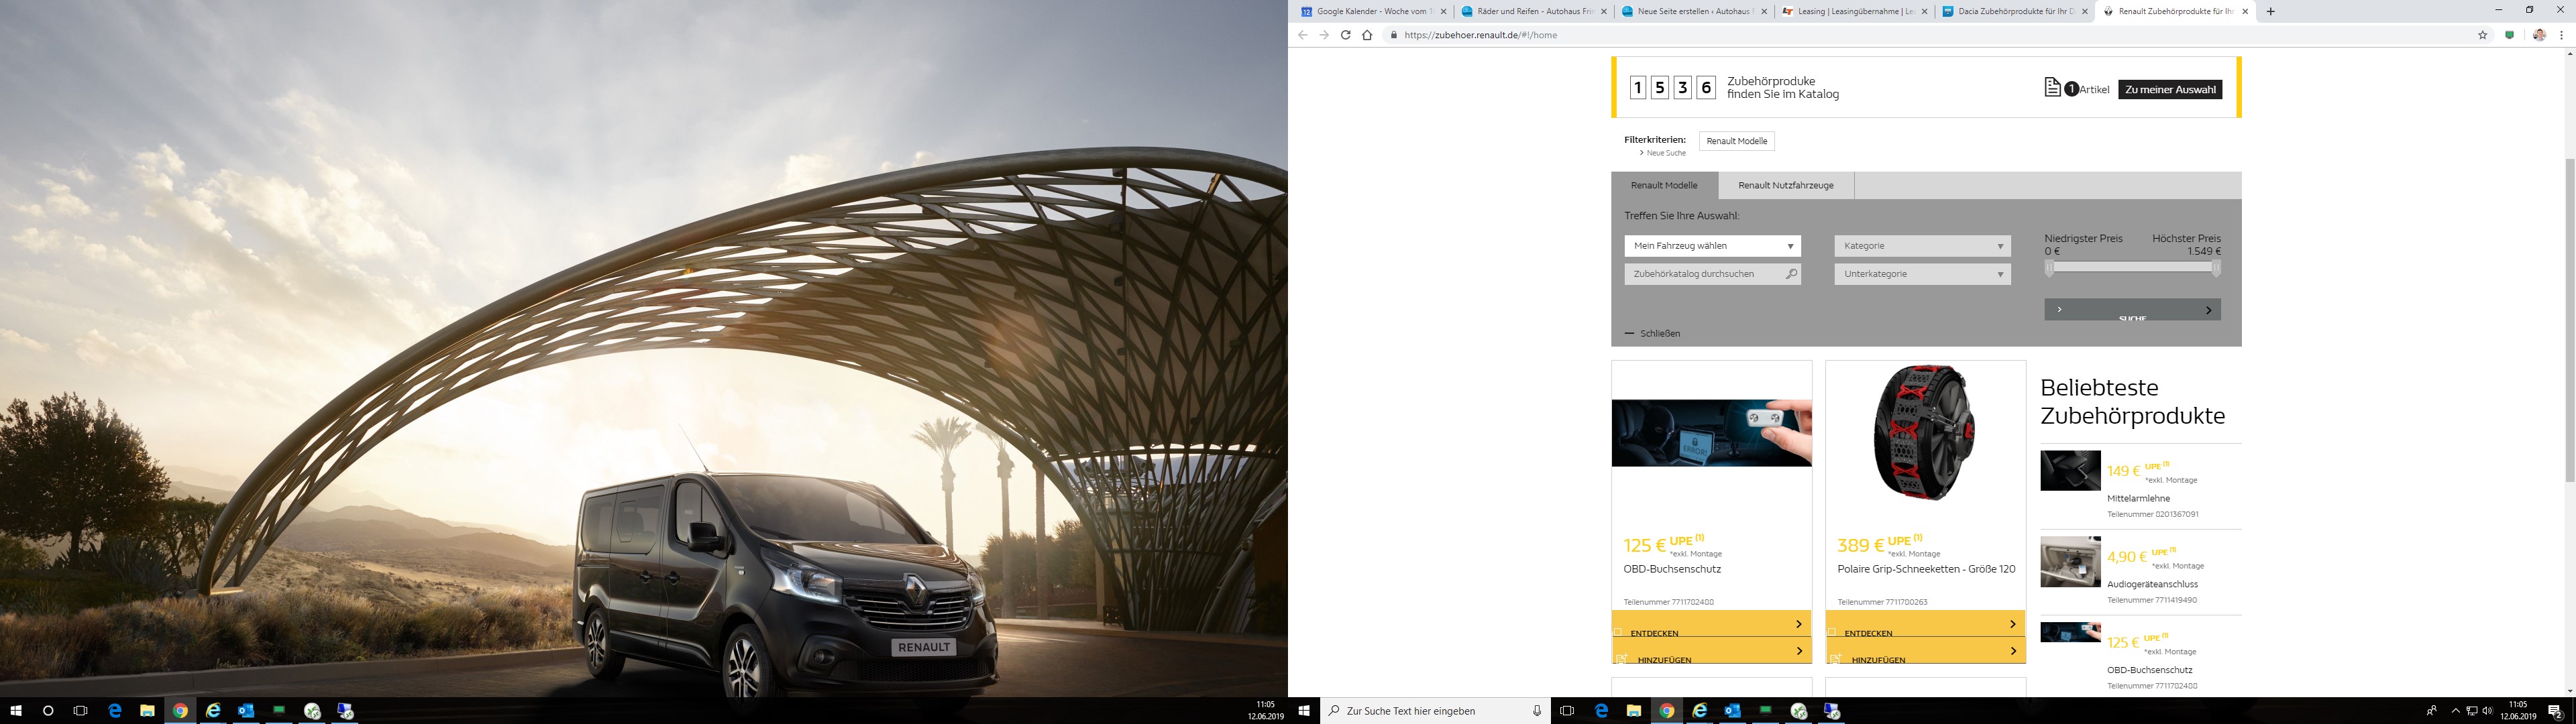Click the SUCHE button
Image resolution: width=2576 pixels, height=724 pixels.
tap(2132, 310)
